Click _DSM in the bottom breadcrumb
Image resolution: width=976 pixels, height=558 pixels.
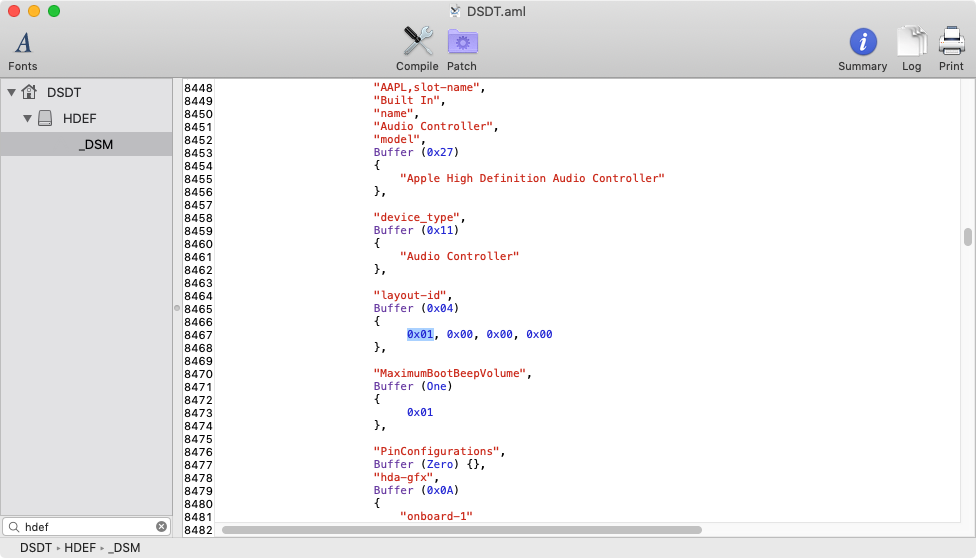pyautogui.click(x=124, y=548)
